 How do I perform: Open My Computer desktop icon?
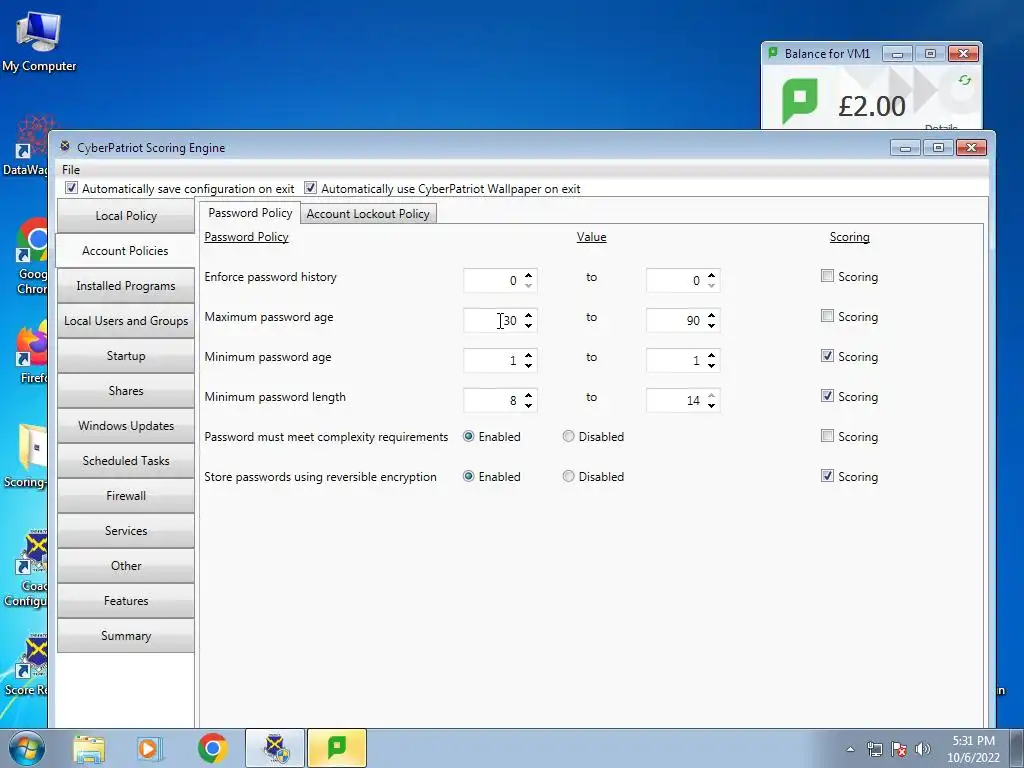tap(39, 40)
